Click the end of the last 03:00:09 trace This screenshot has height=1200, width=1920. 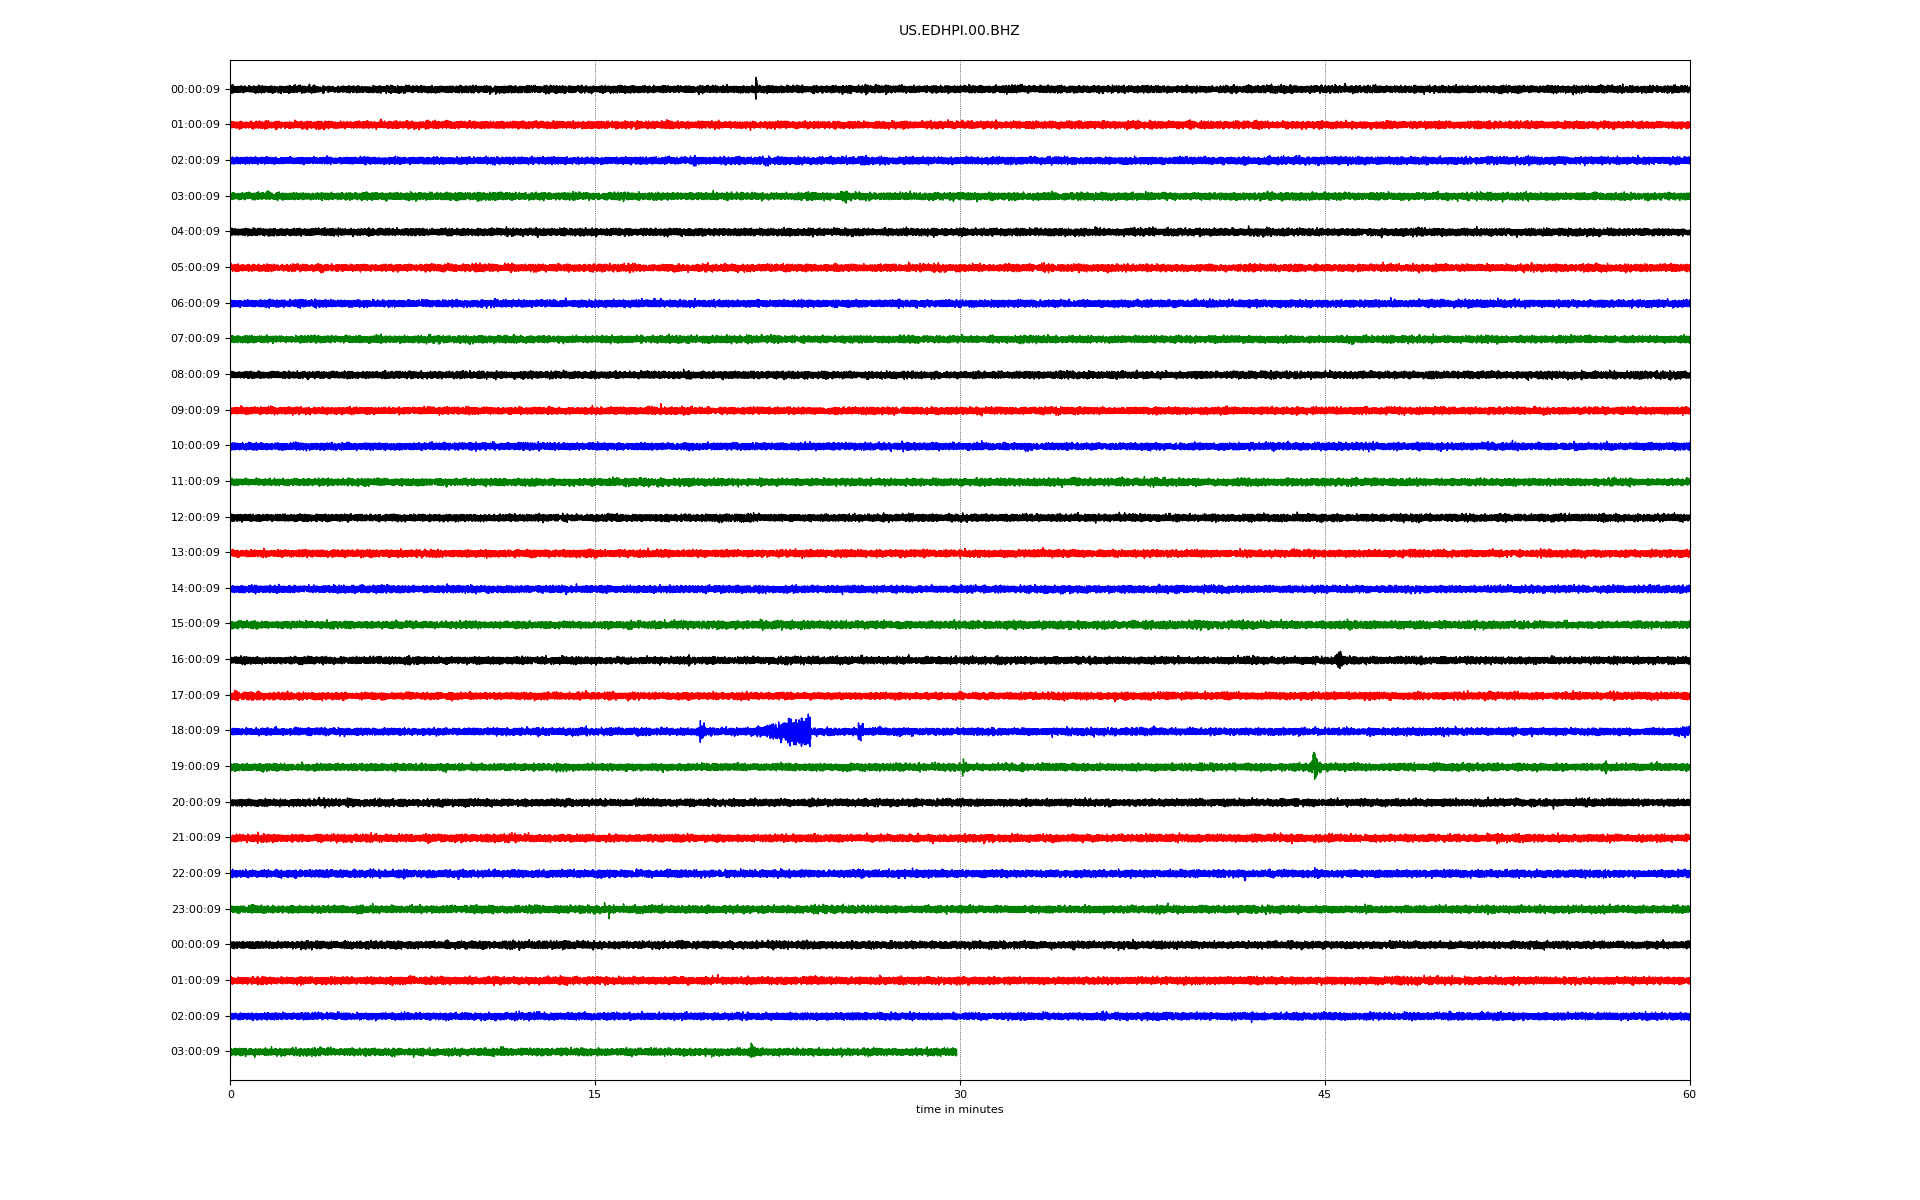(955, 1052)
